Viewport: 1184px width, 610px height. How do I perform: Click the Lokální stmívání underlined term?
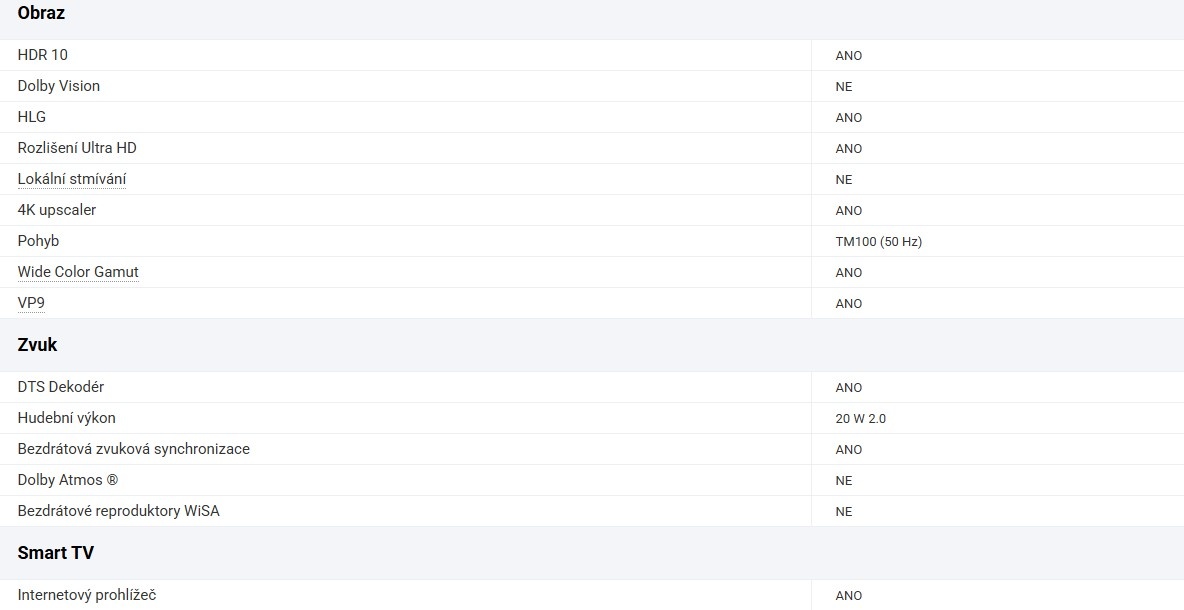pyautogui.click(x=72, y=179)
